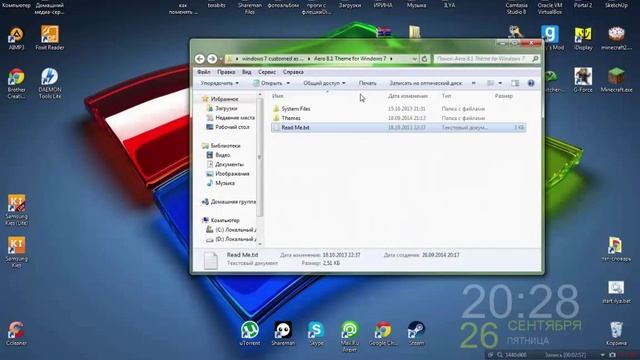Open Недавние места in navigation pane

(x=235, y=118)
